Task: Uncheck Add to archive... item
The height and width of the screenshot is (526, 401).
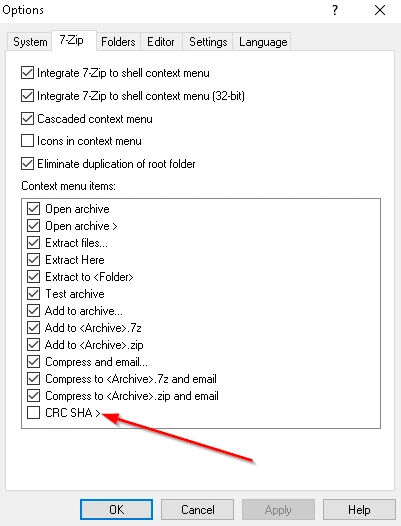Action: click(x=34, y=311)
